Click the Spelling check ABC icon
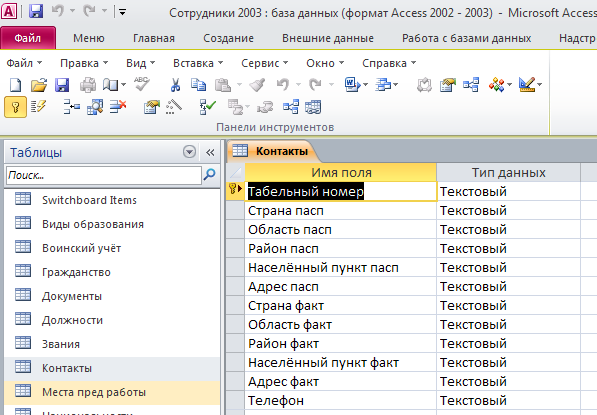This screenshot has width=597, height=415. [142, 84]
